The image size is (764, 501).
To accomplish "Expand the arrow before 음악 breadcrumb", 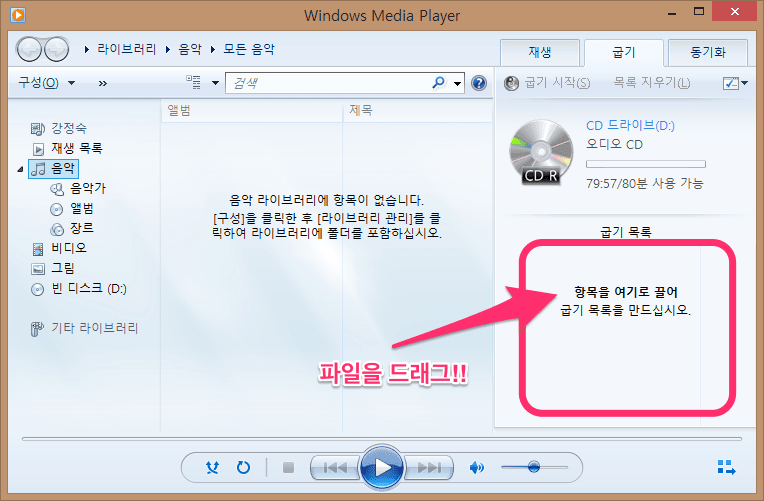I will click(x=168, y=49).
